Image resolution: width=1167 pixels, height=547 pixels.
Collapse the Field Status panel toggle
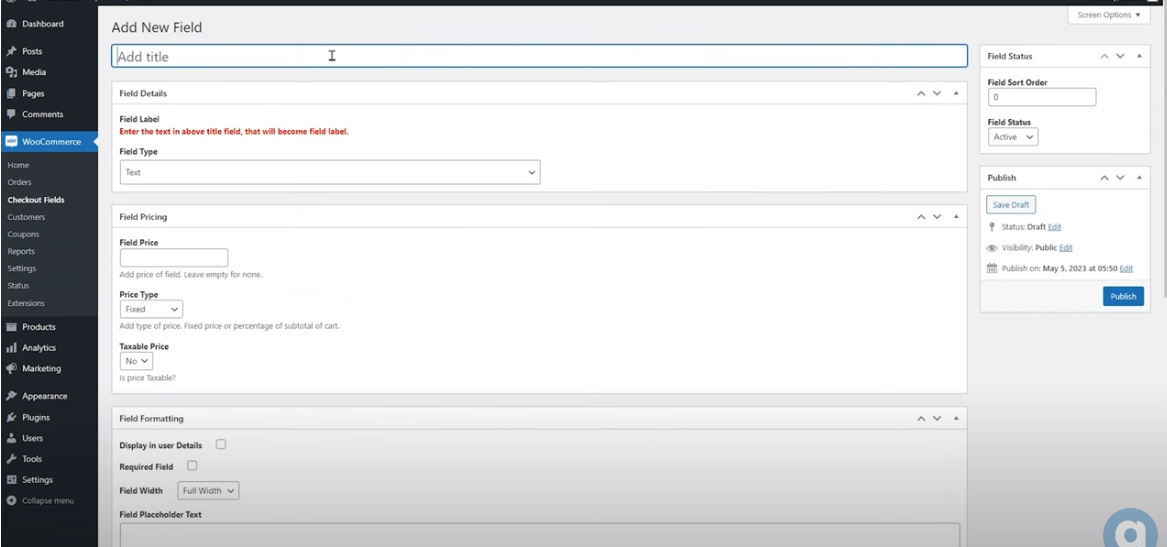[x=1139, y=56]
